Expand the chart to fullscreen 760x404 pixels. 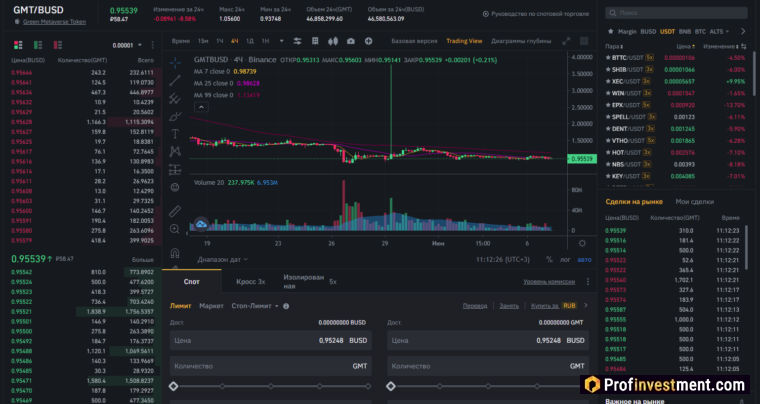566,41
